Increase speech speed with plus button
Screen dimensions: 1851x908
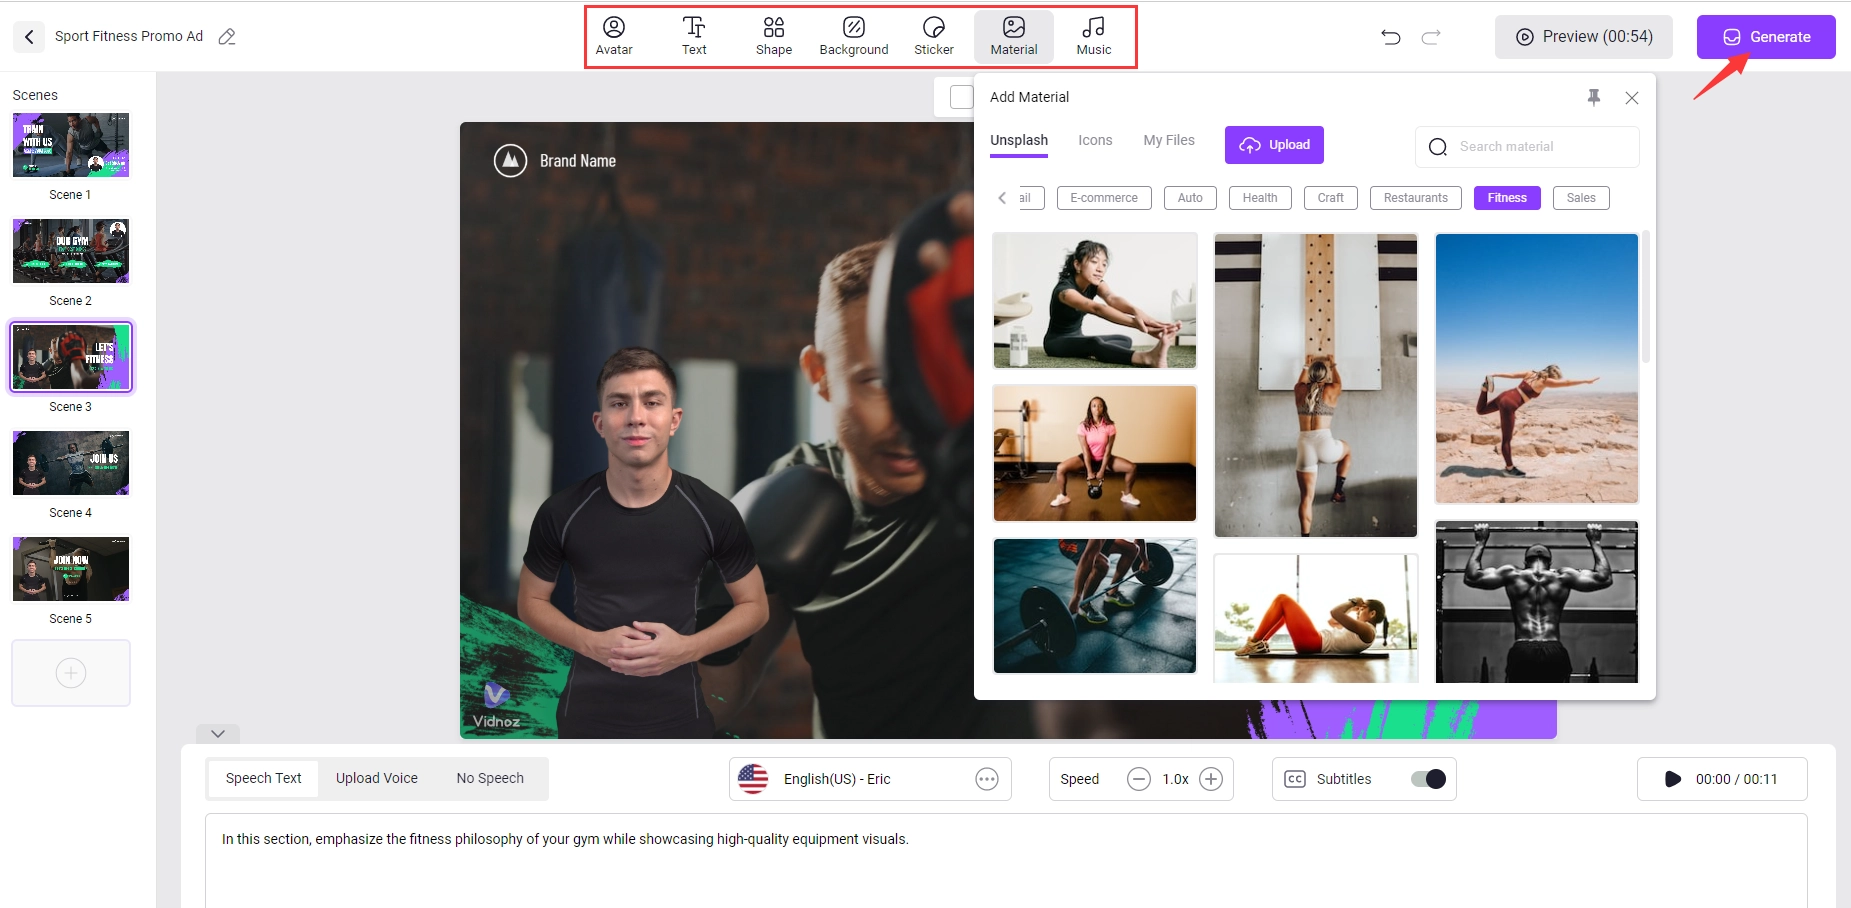tap(1211, 779)
